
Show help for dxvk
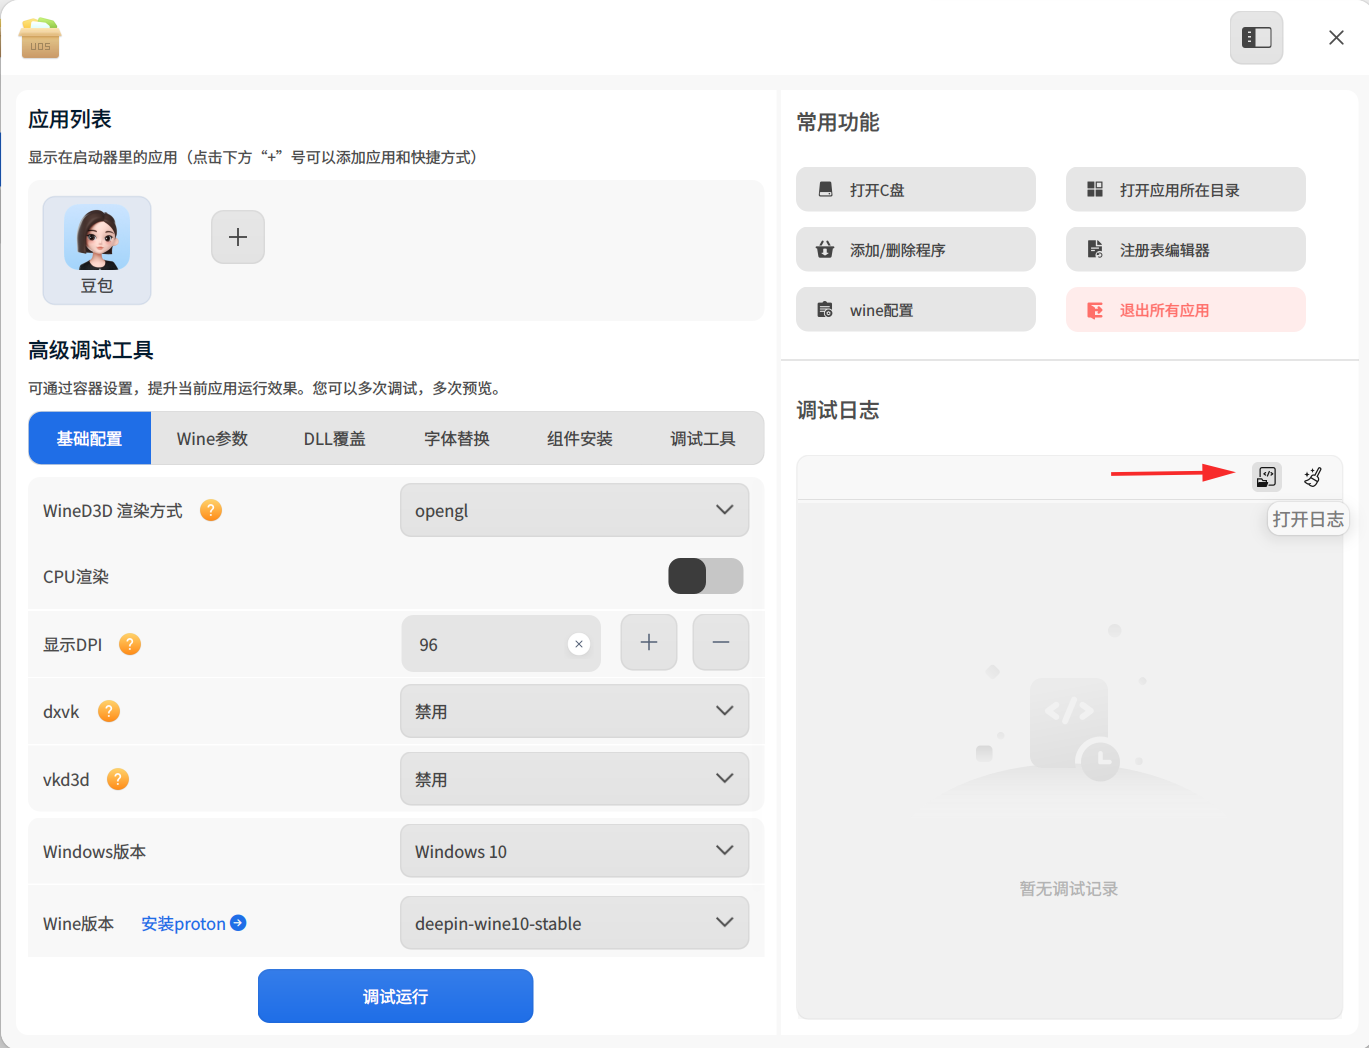109,712
